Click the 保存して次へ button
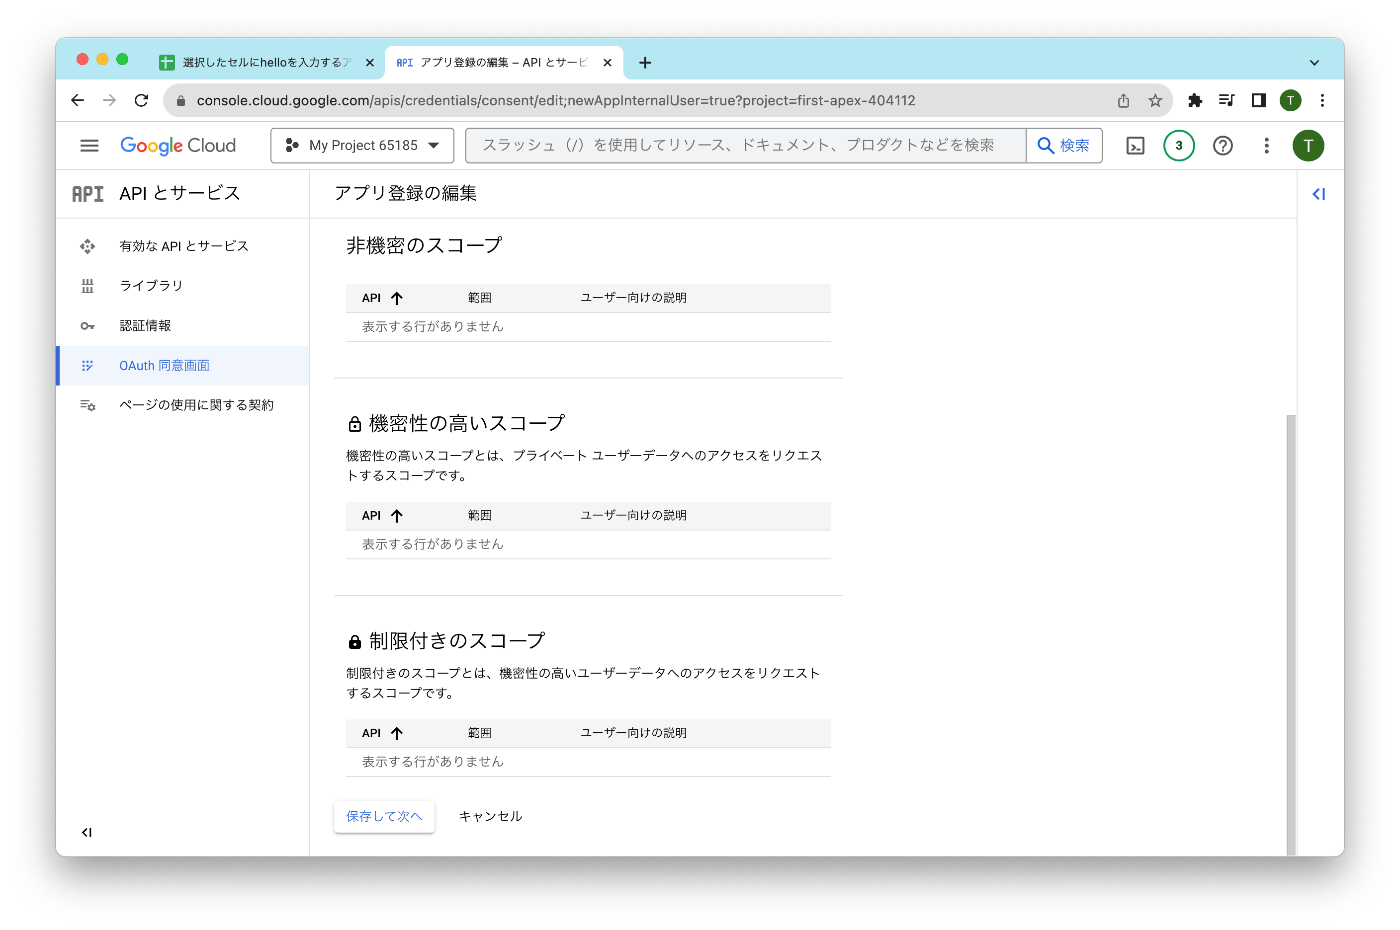 (384, 817)
